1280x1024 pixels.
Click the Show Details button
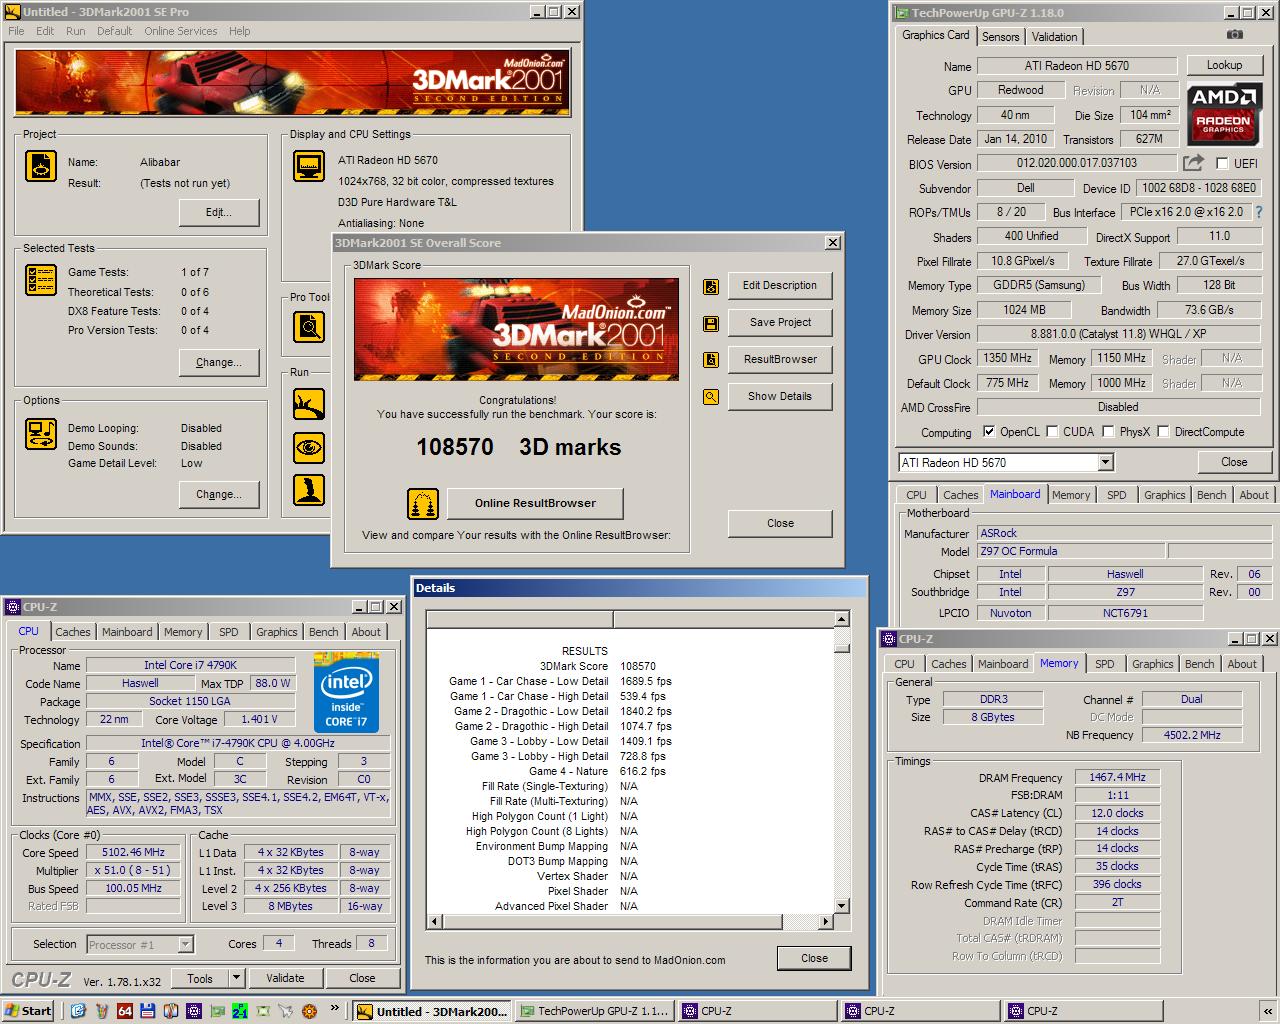780,397
